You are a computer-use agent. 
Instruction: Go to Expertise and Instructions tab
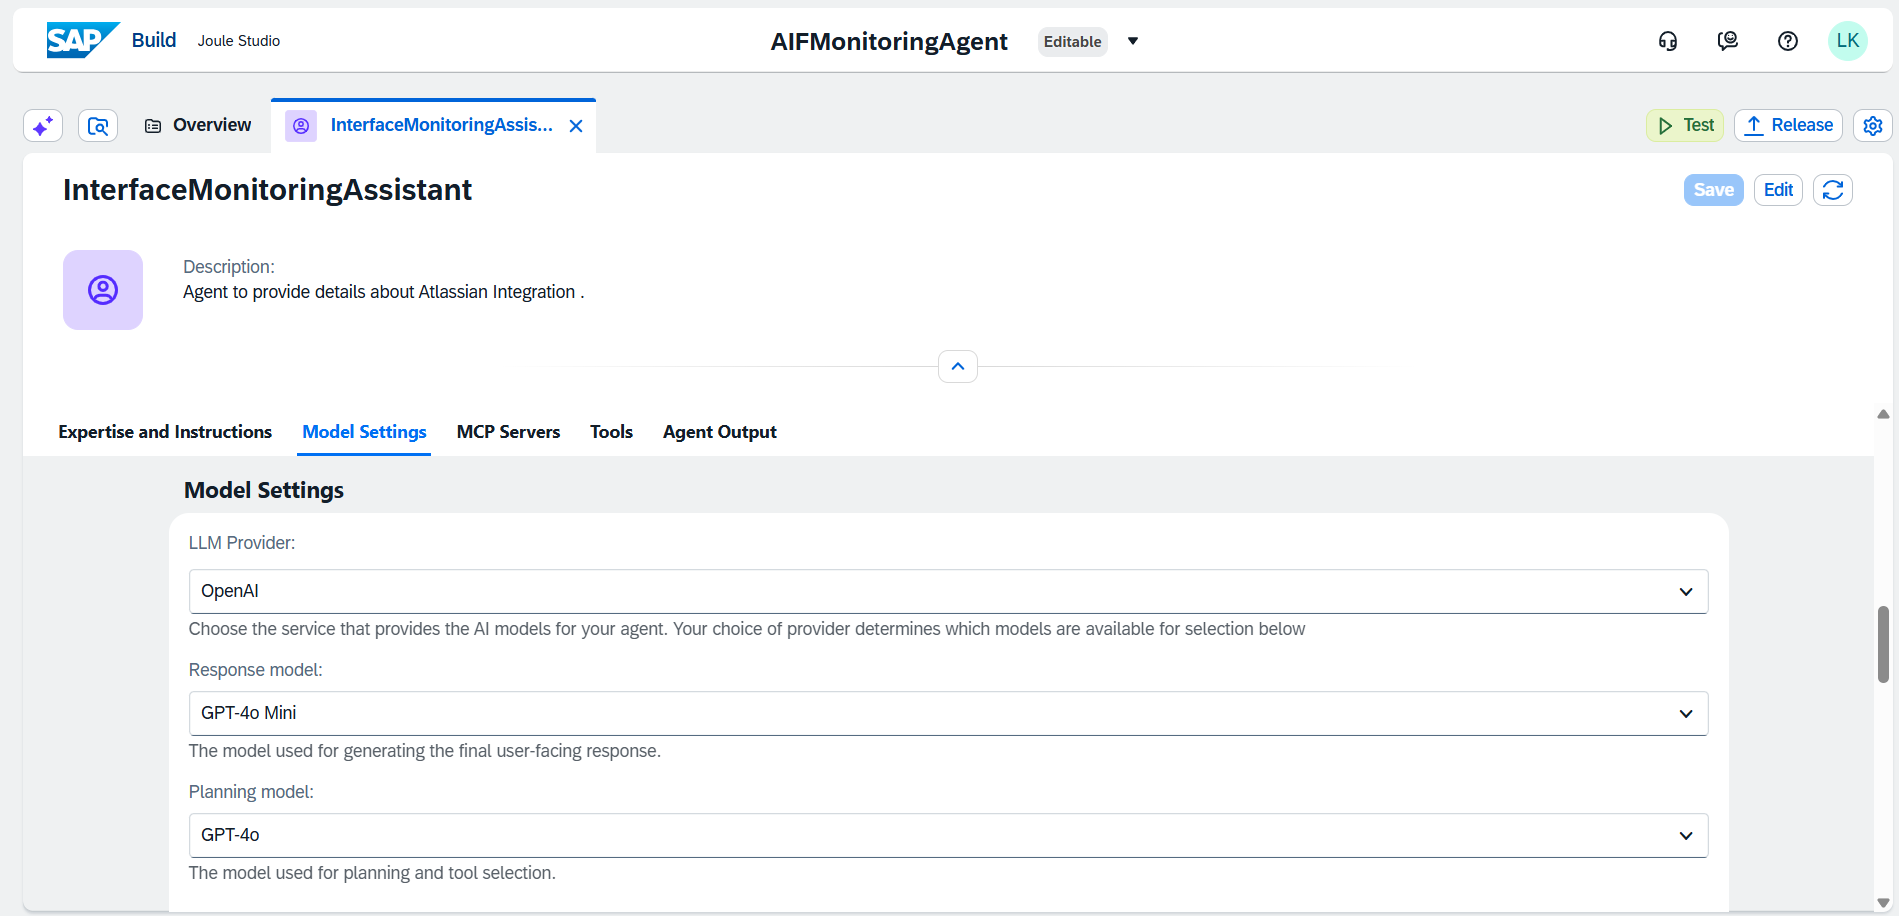(x=165, y=432)
